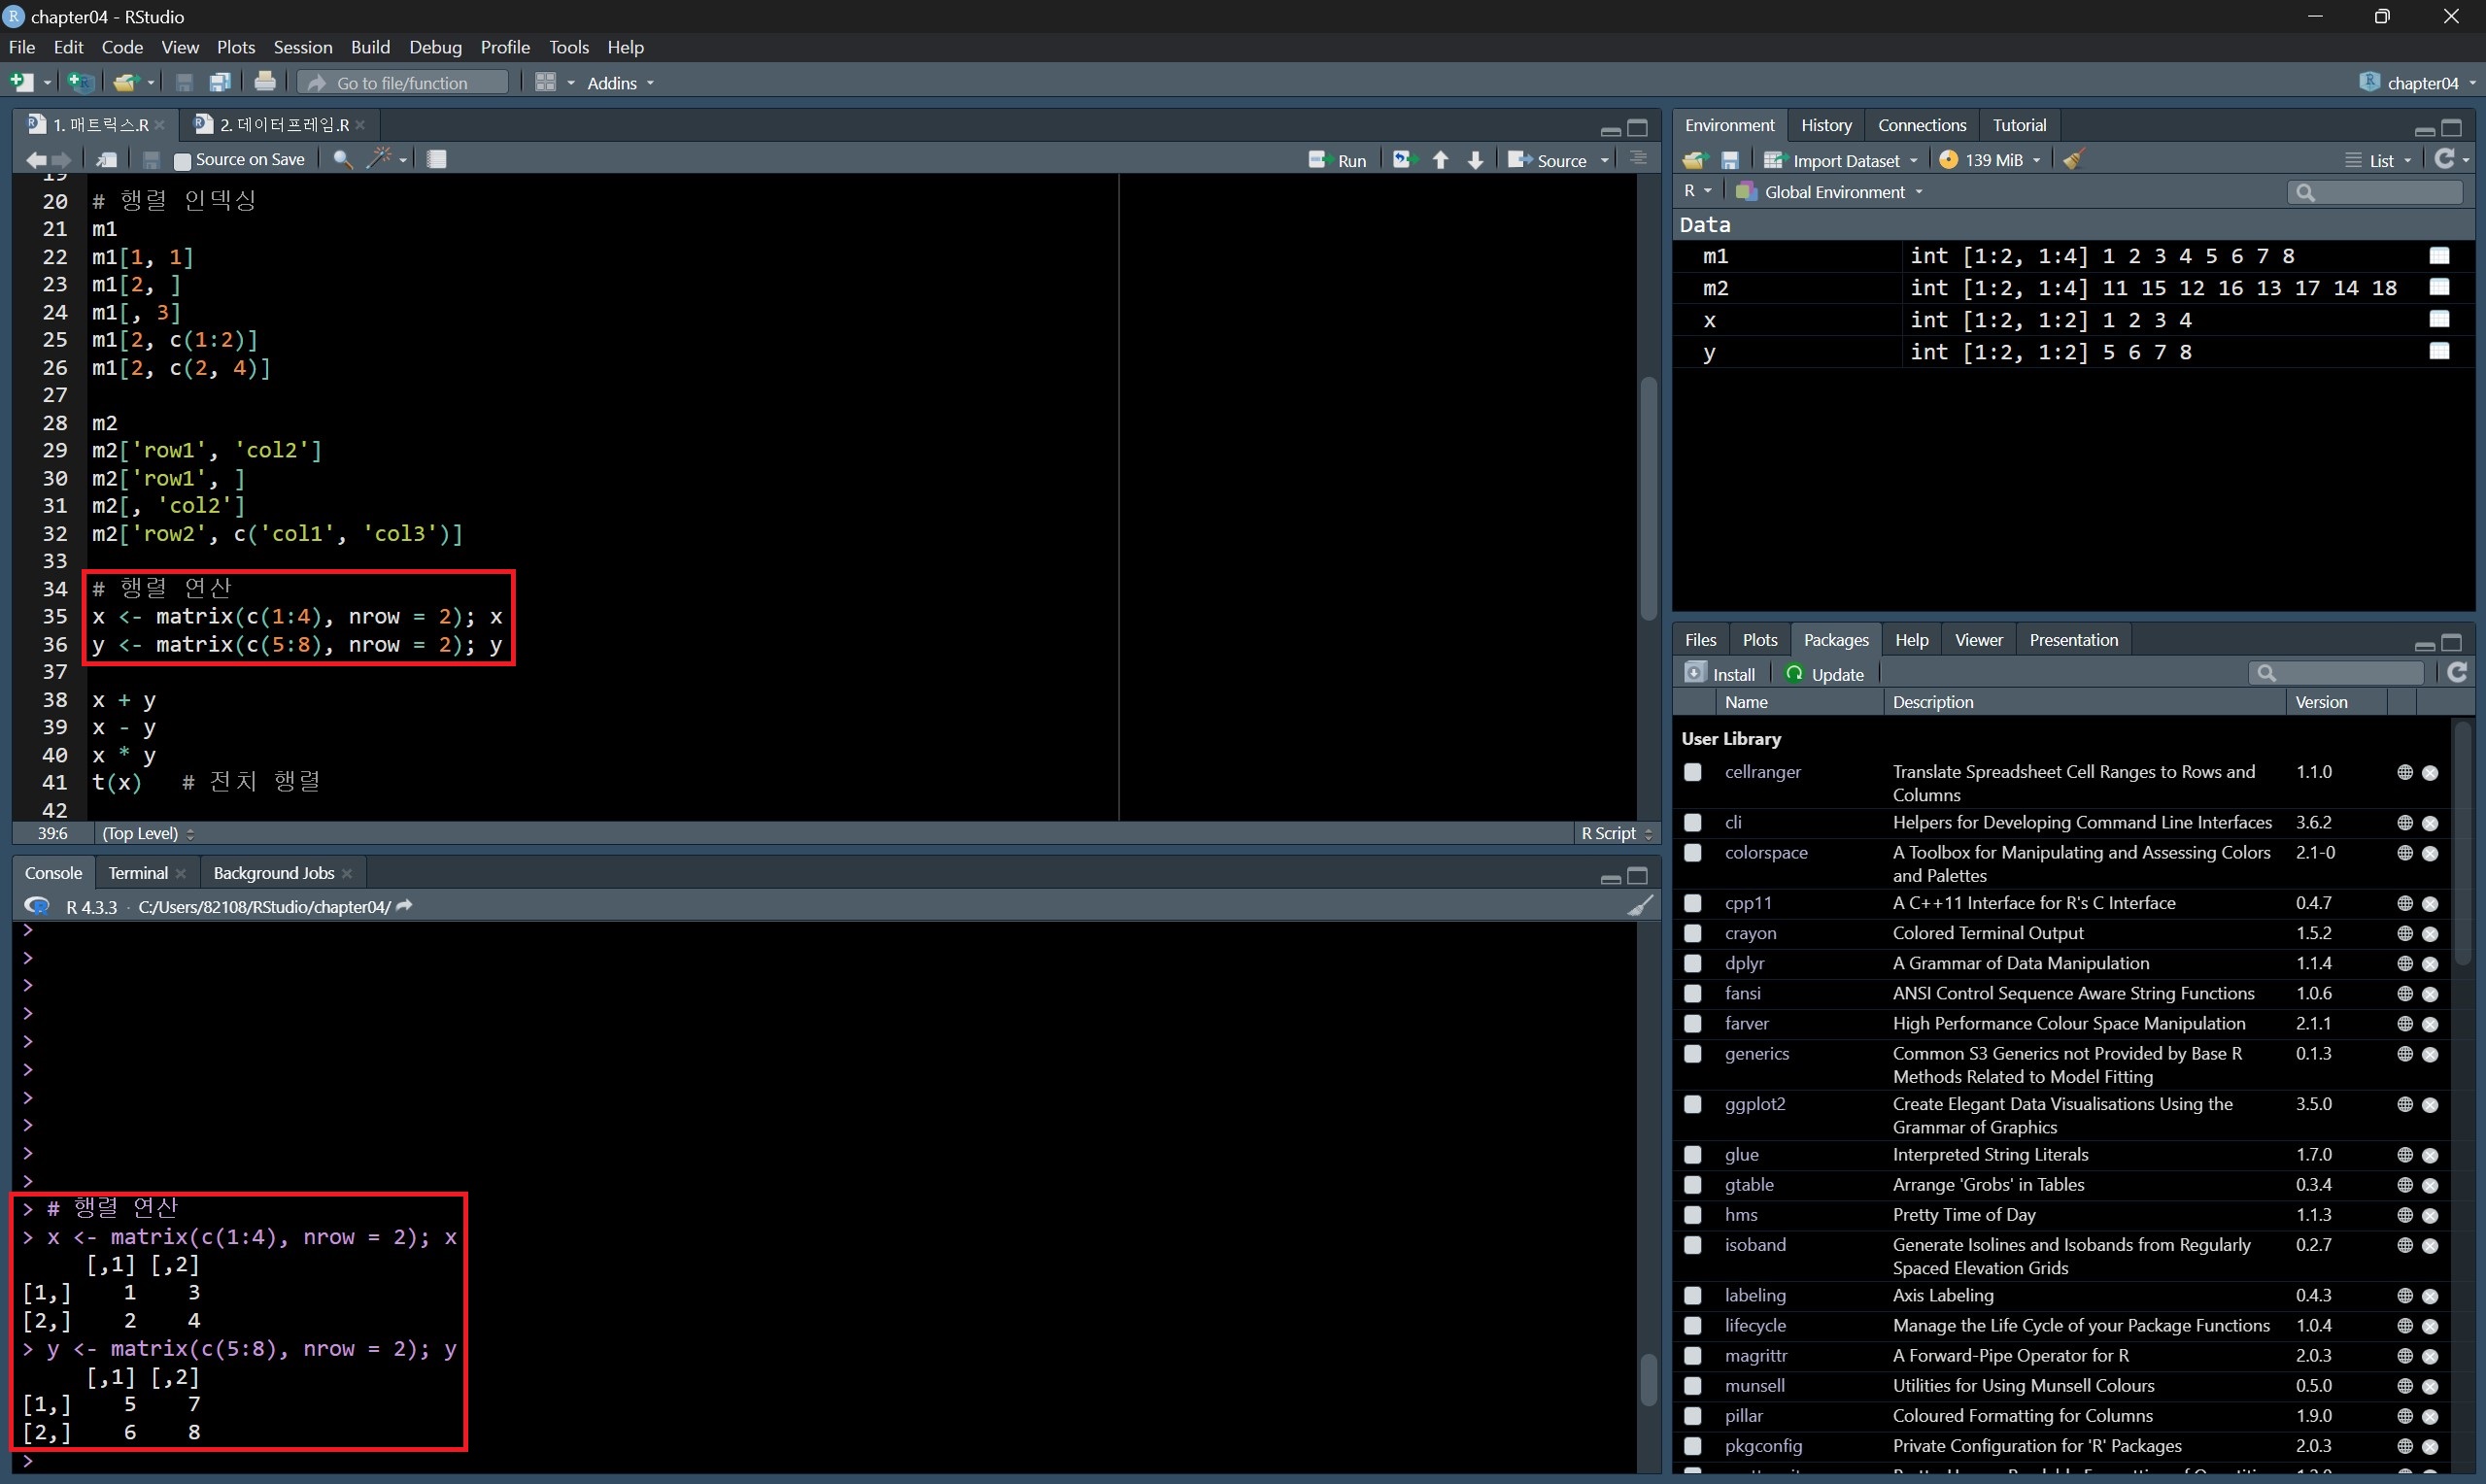Clear console with the broom icon
The height and width of the screenshot is (1484, 2486).
coord(1639,906)
